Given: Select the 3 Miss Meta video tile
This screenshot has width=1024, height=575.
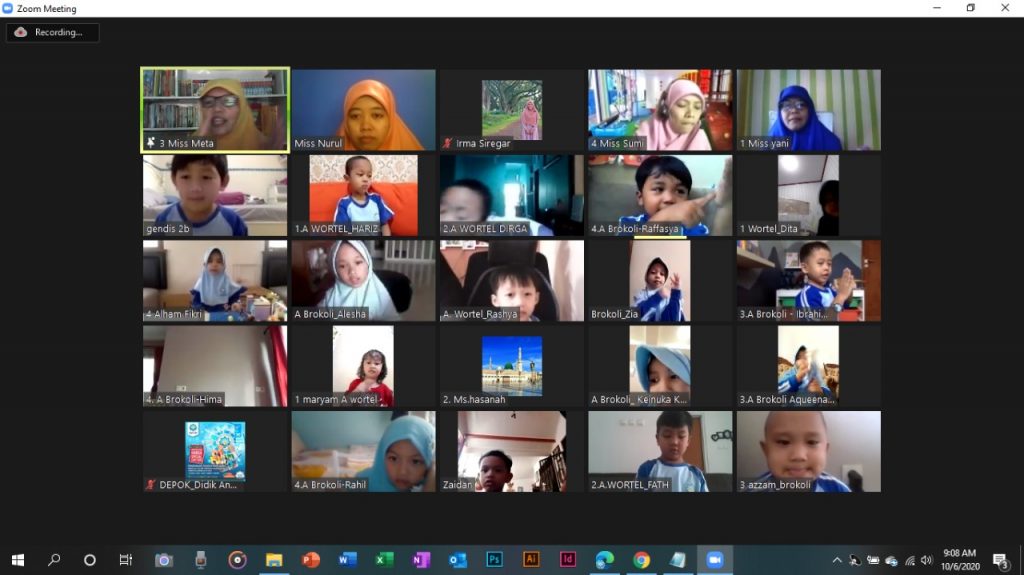Looking at the screenshot, I should click(215, 109).
